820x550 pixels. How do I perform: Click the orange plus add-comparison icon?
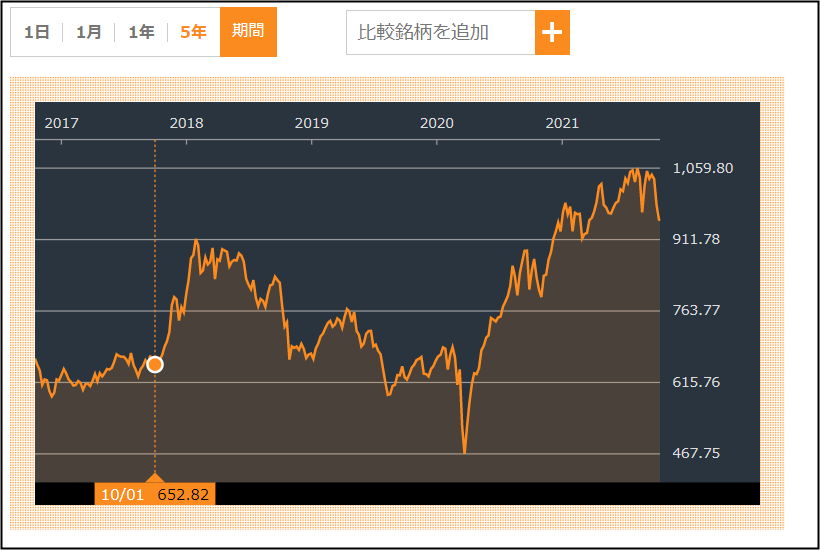552,32
